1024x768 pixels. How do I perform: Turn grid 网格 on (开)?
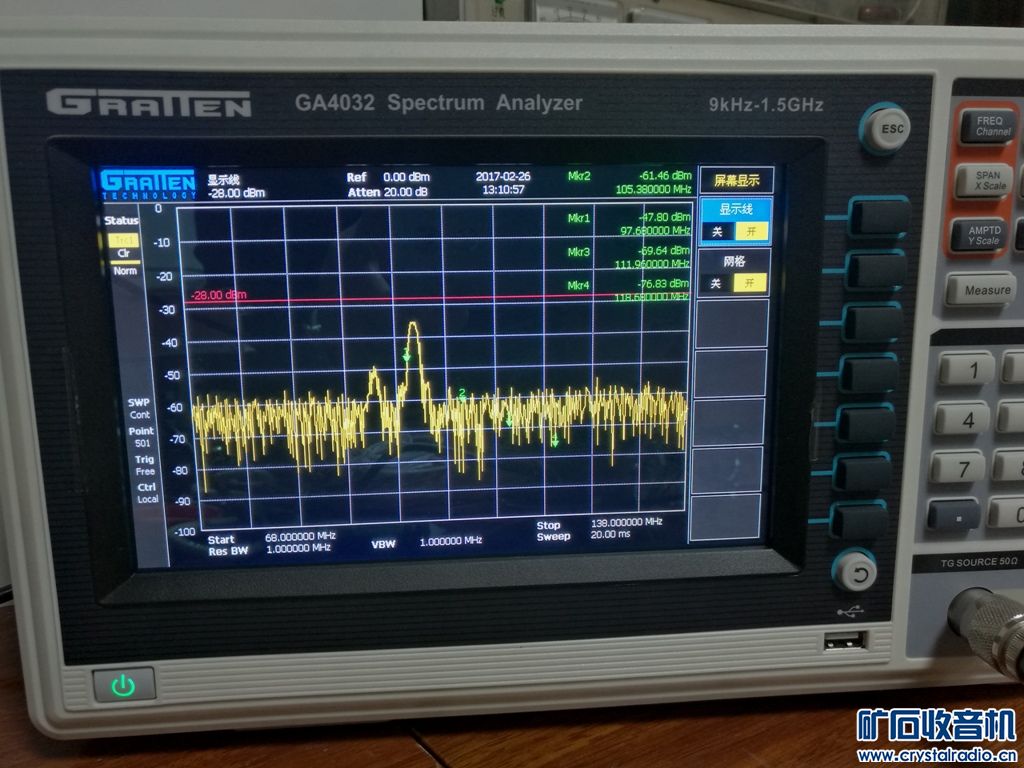click(x=750, y=283)
